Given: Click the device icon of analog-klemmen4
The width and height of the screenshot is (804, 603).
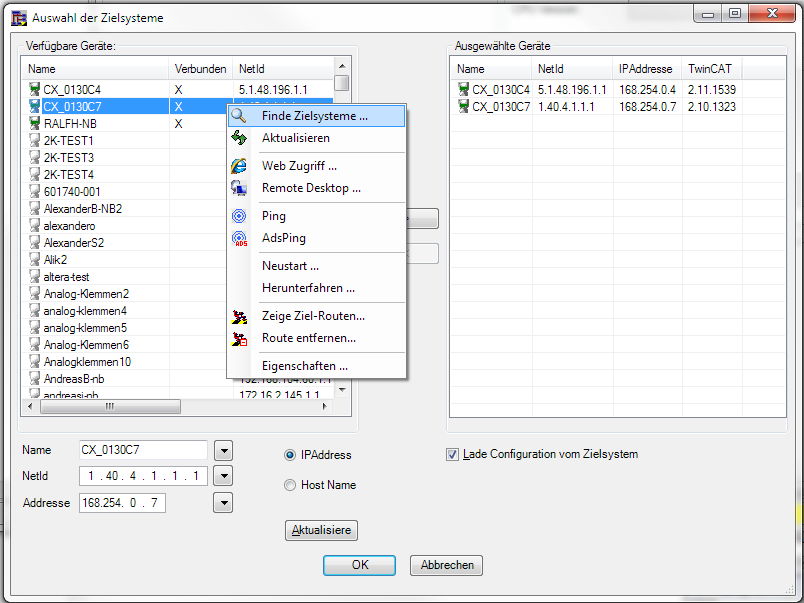Looking at the screenshot, I should [34, 310].
